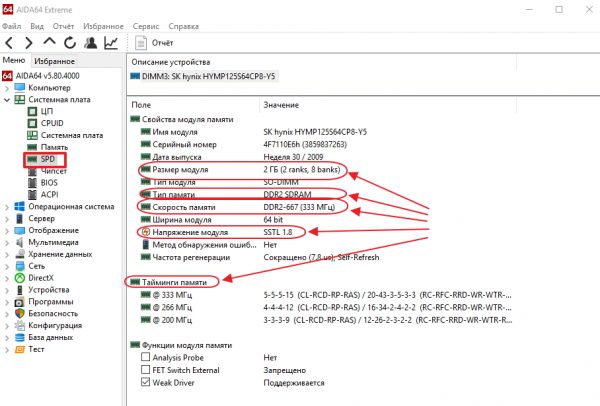This screenshot has width=600, height=406.
Task: Click the AIDA64 v5.80.4000 root icon
Action: [7, 75]
